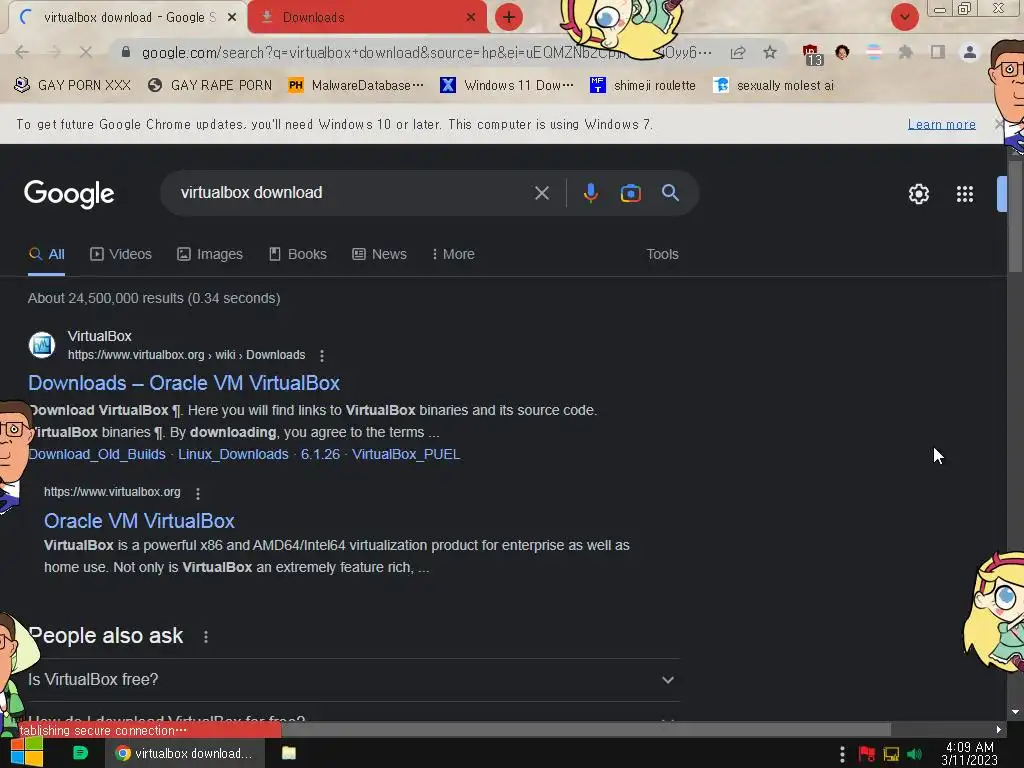1024x768 pixels.
Task: Open the Windows Start button
Action: tap(27, 752)
